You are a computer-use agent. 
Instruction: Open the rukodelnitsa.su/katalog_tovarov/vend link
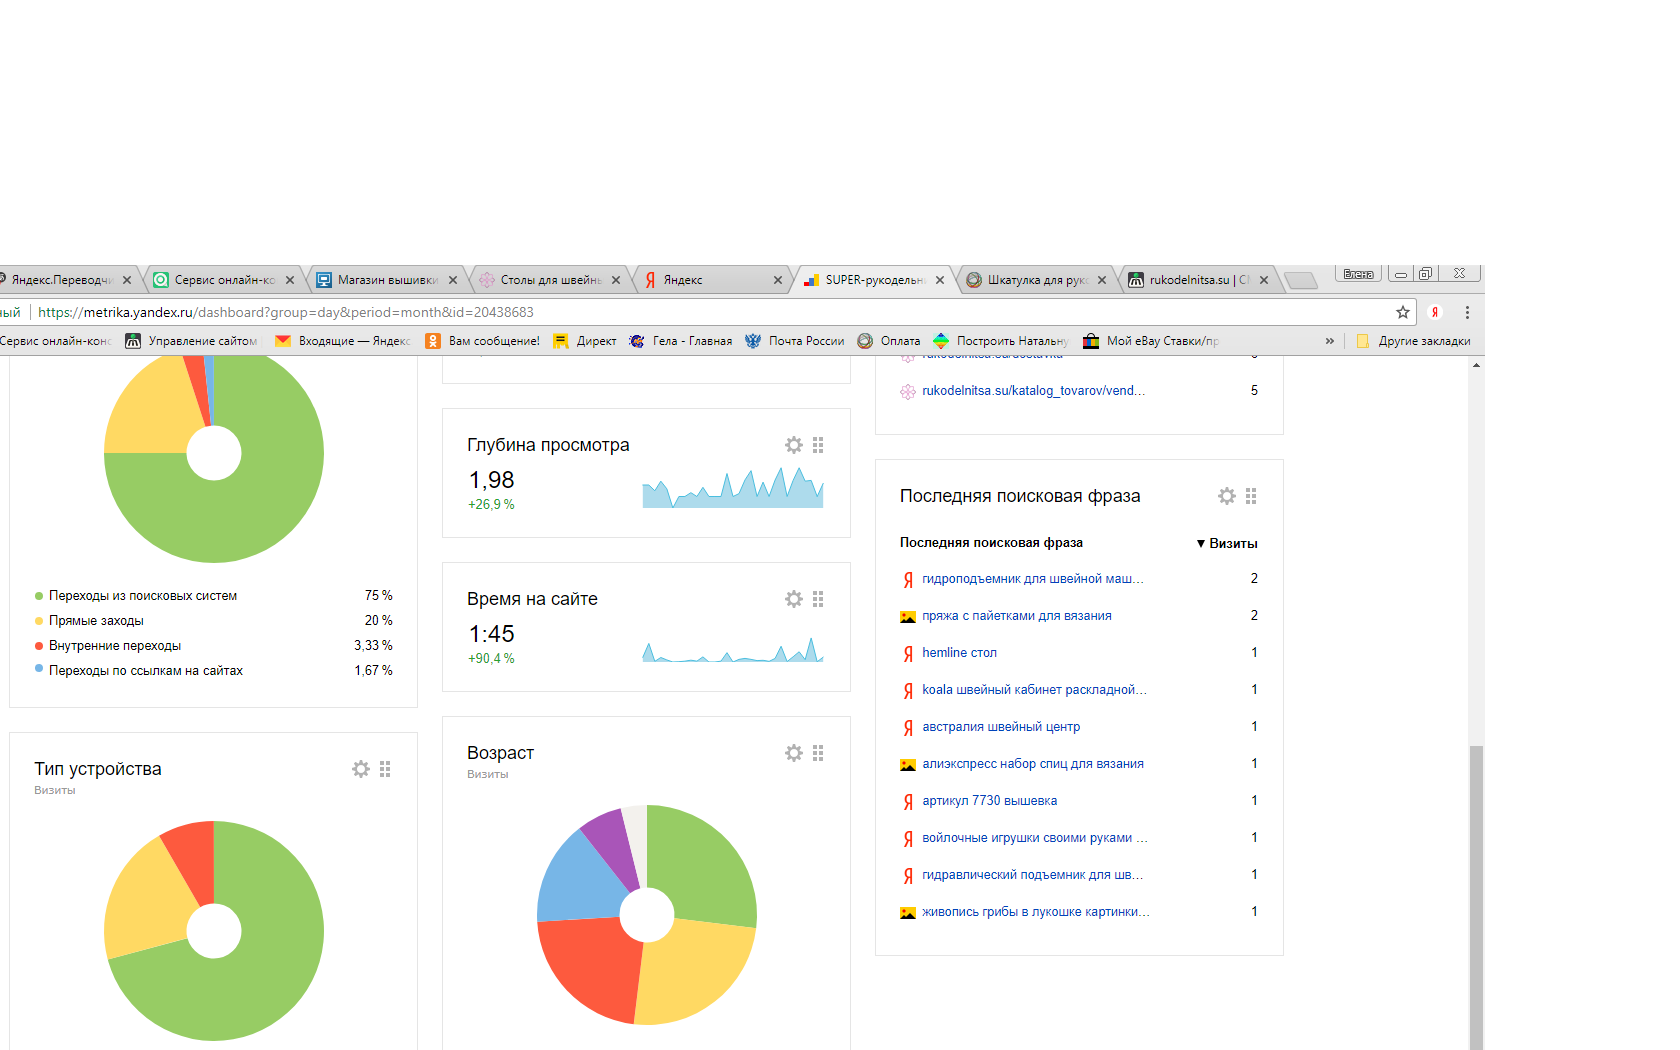(x=1034, y=391)
